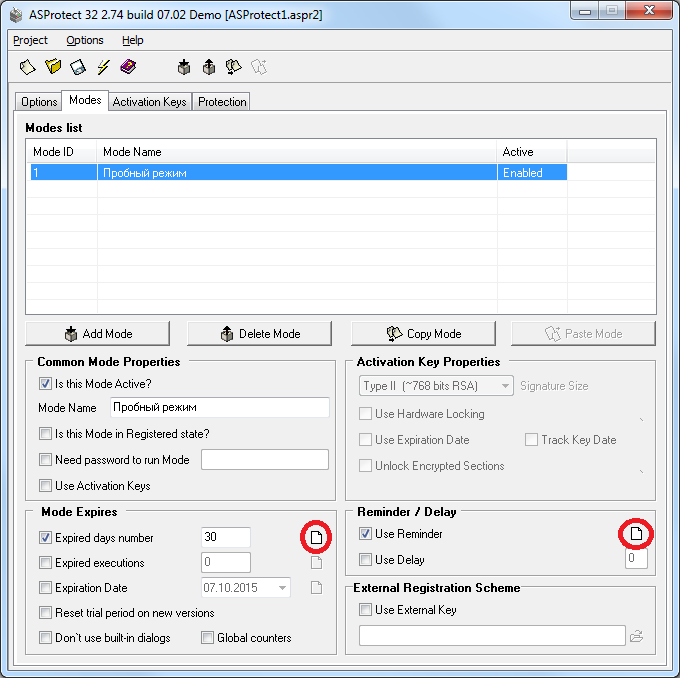Image resolution: width=680 pixels, height=678 pixels.
Task: Uncheck Expired days number
Action: pos(45,537)
